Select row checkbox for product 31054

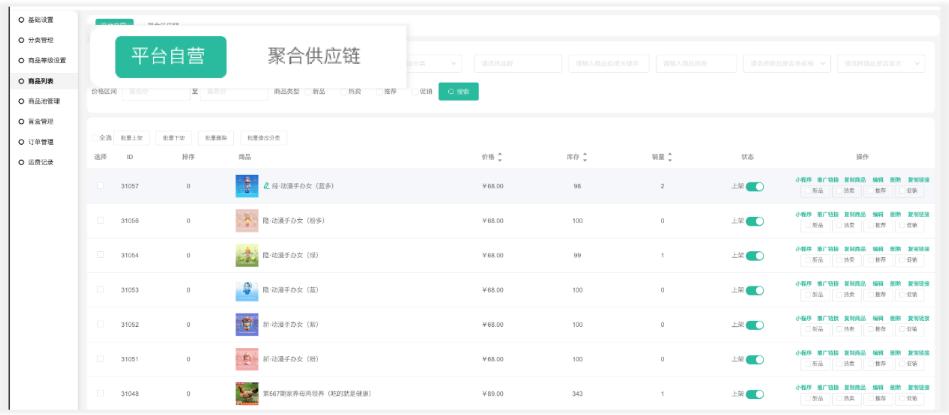100,255
